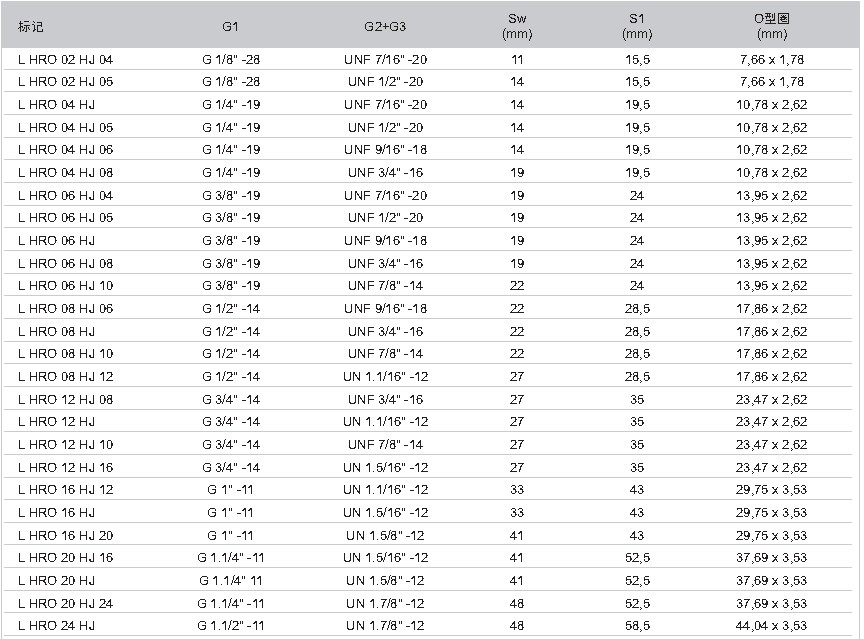Select the L HRO 08 HJ 12 part label
The image size is (864, 639).
click(66, 376)
